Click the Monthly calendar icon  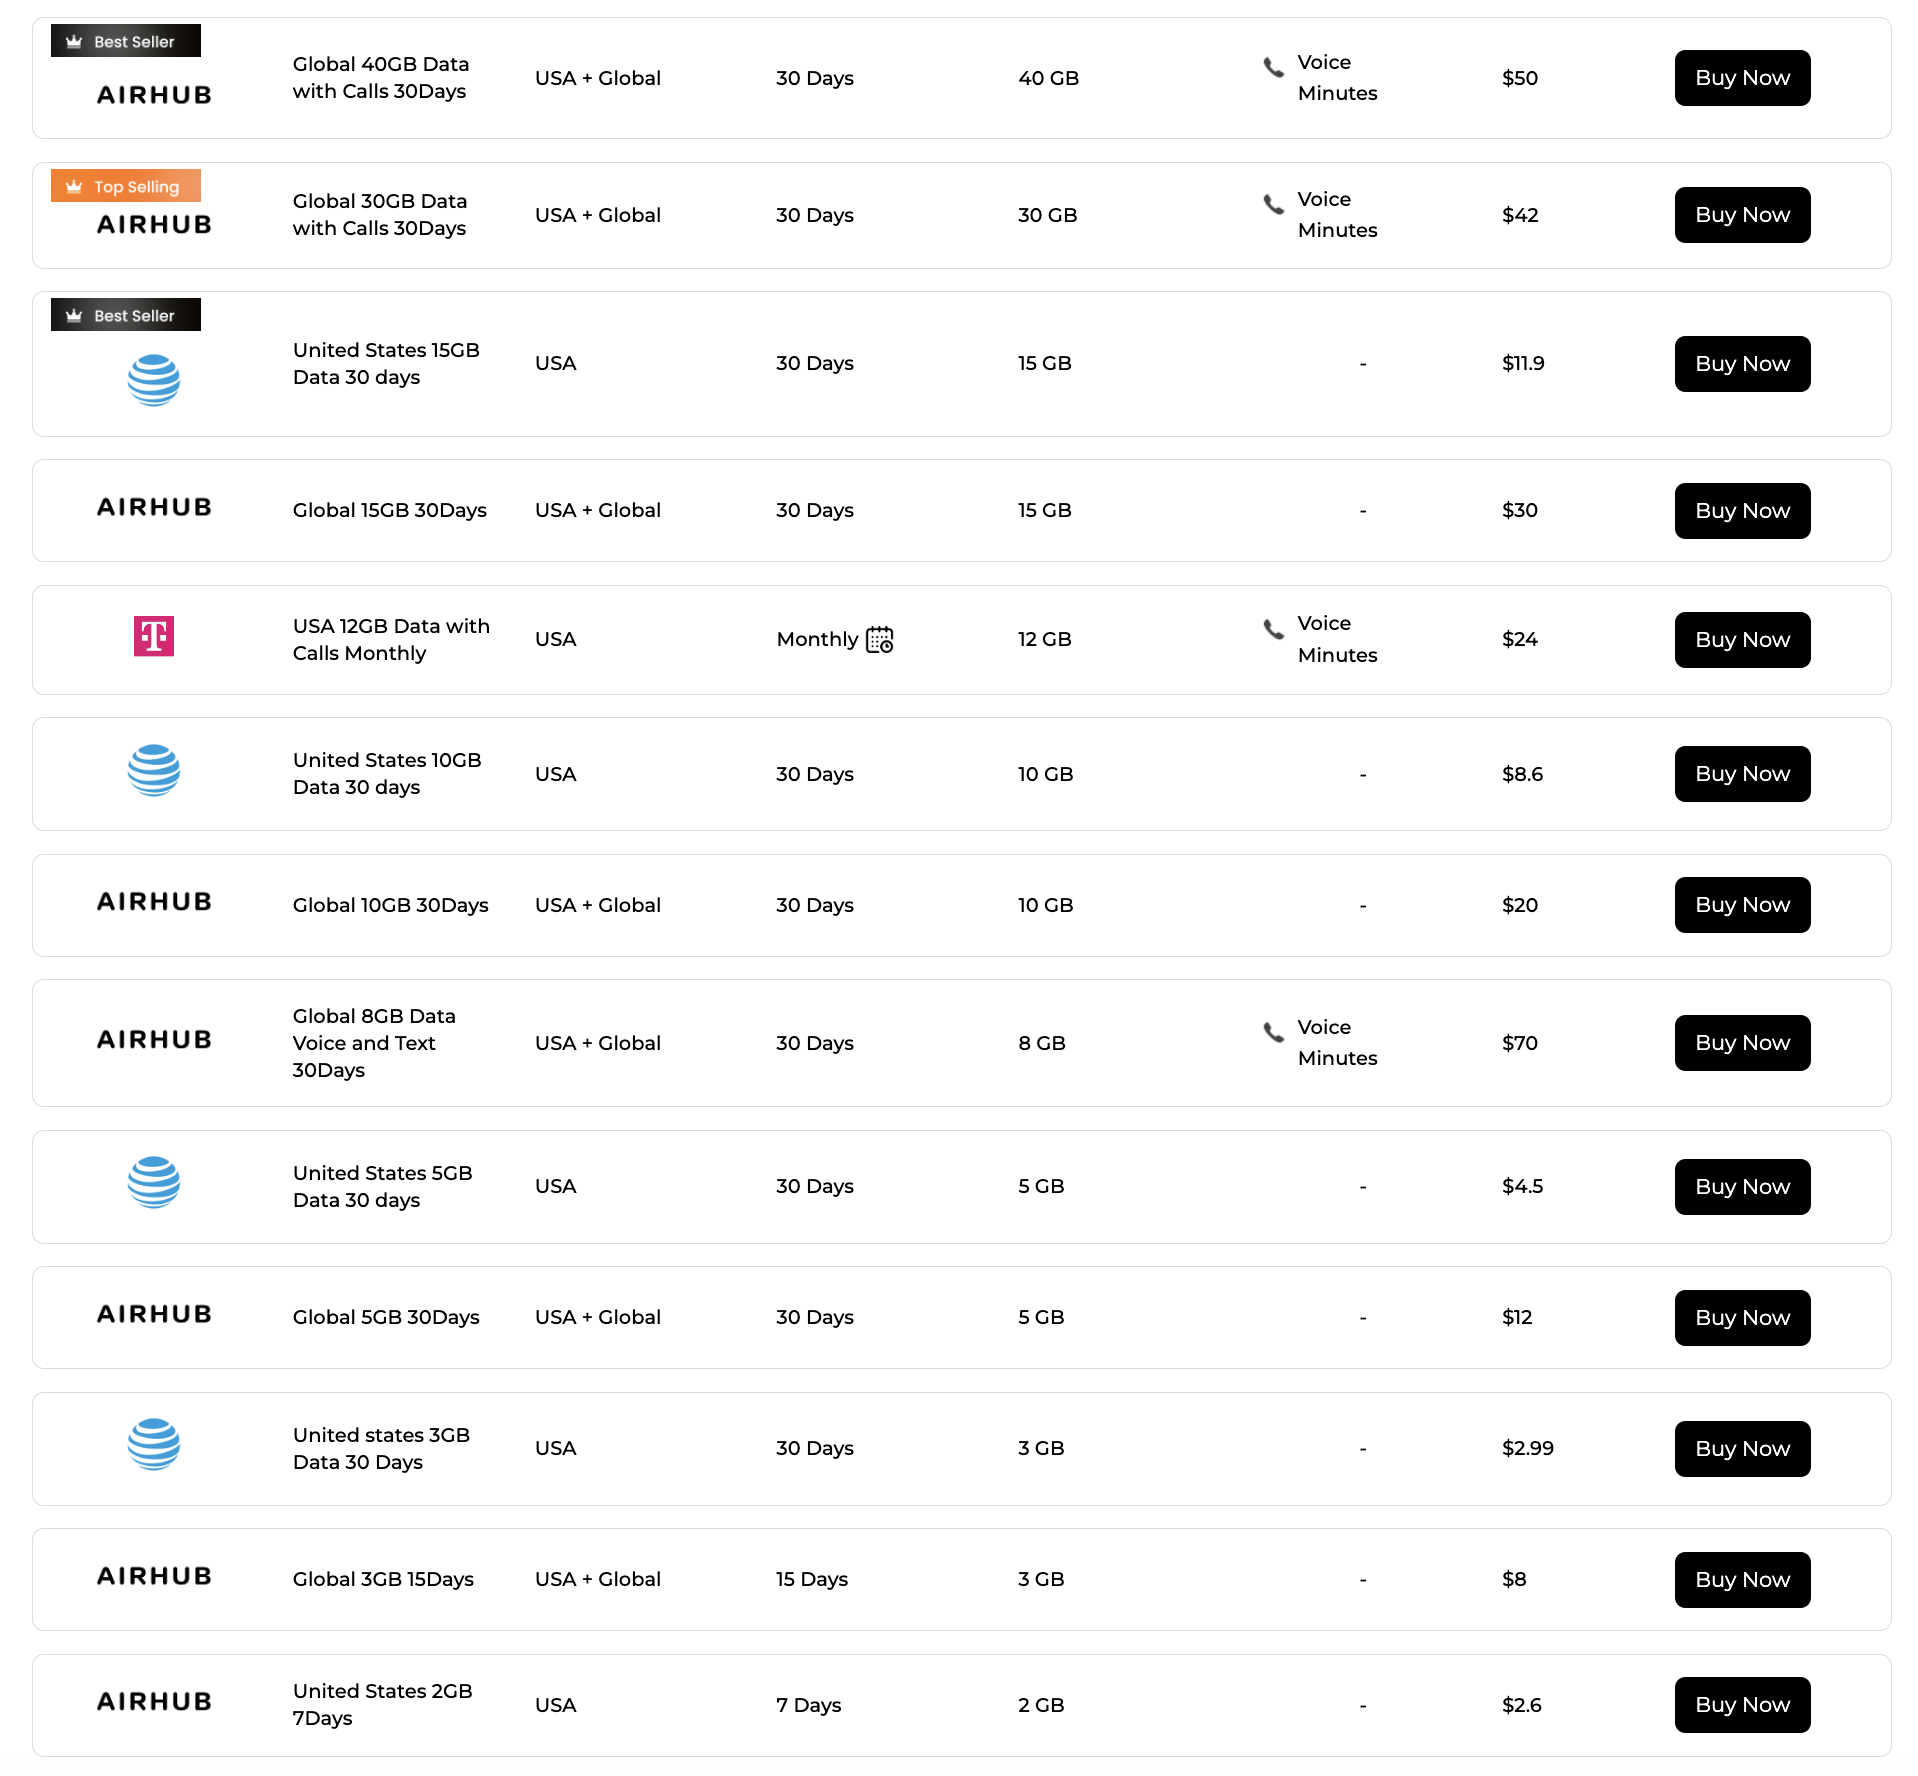click(880, 640)
